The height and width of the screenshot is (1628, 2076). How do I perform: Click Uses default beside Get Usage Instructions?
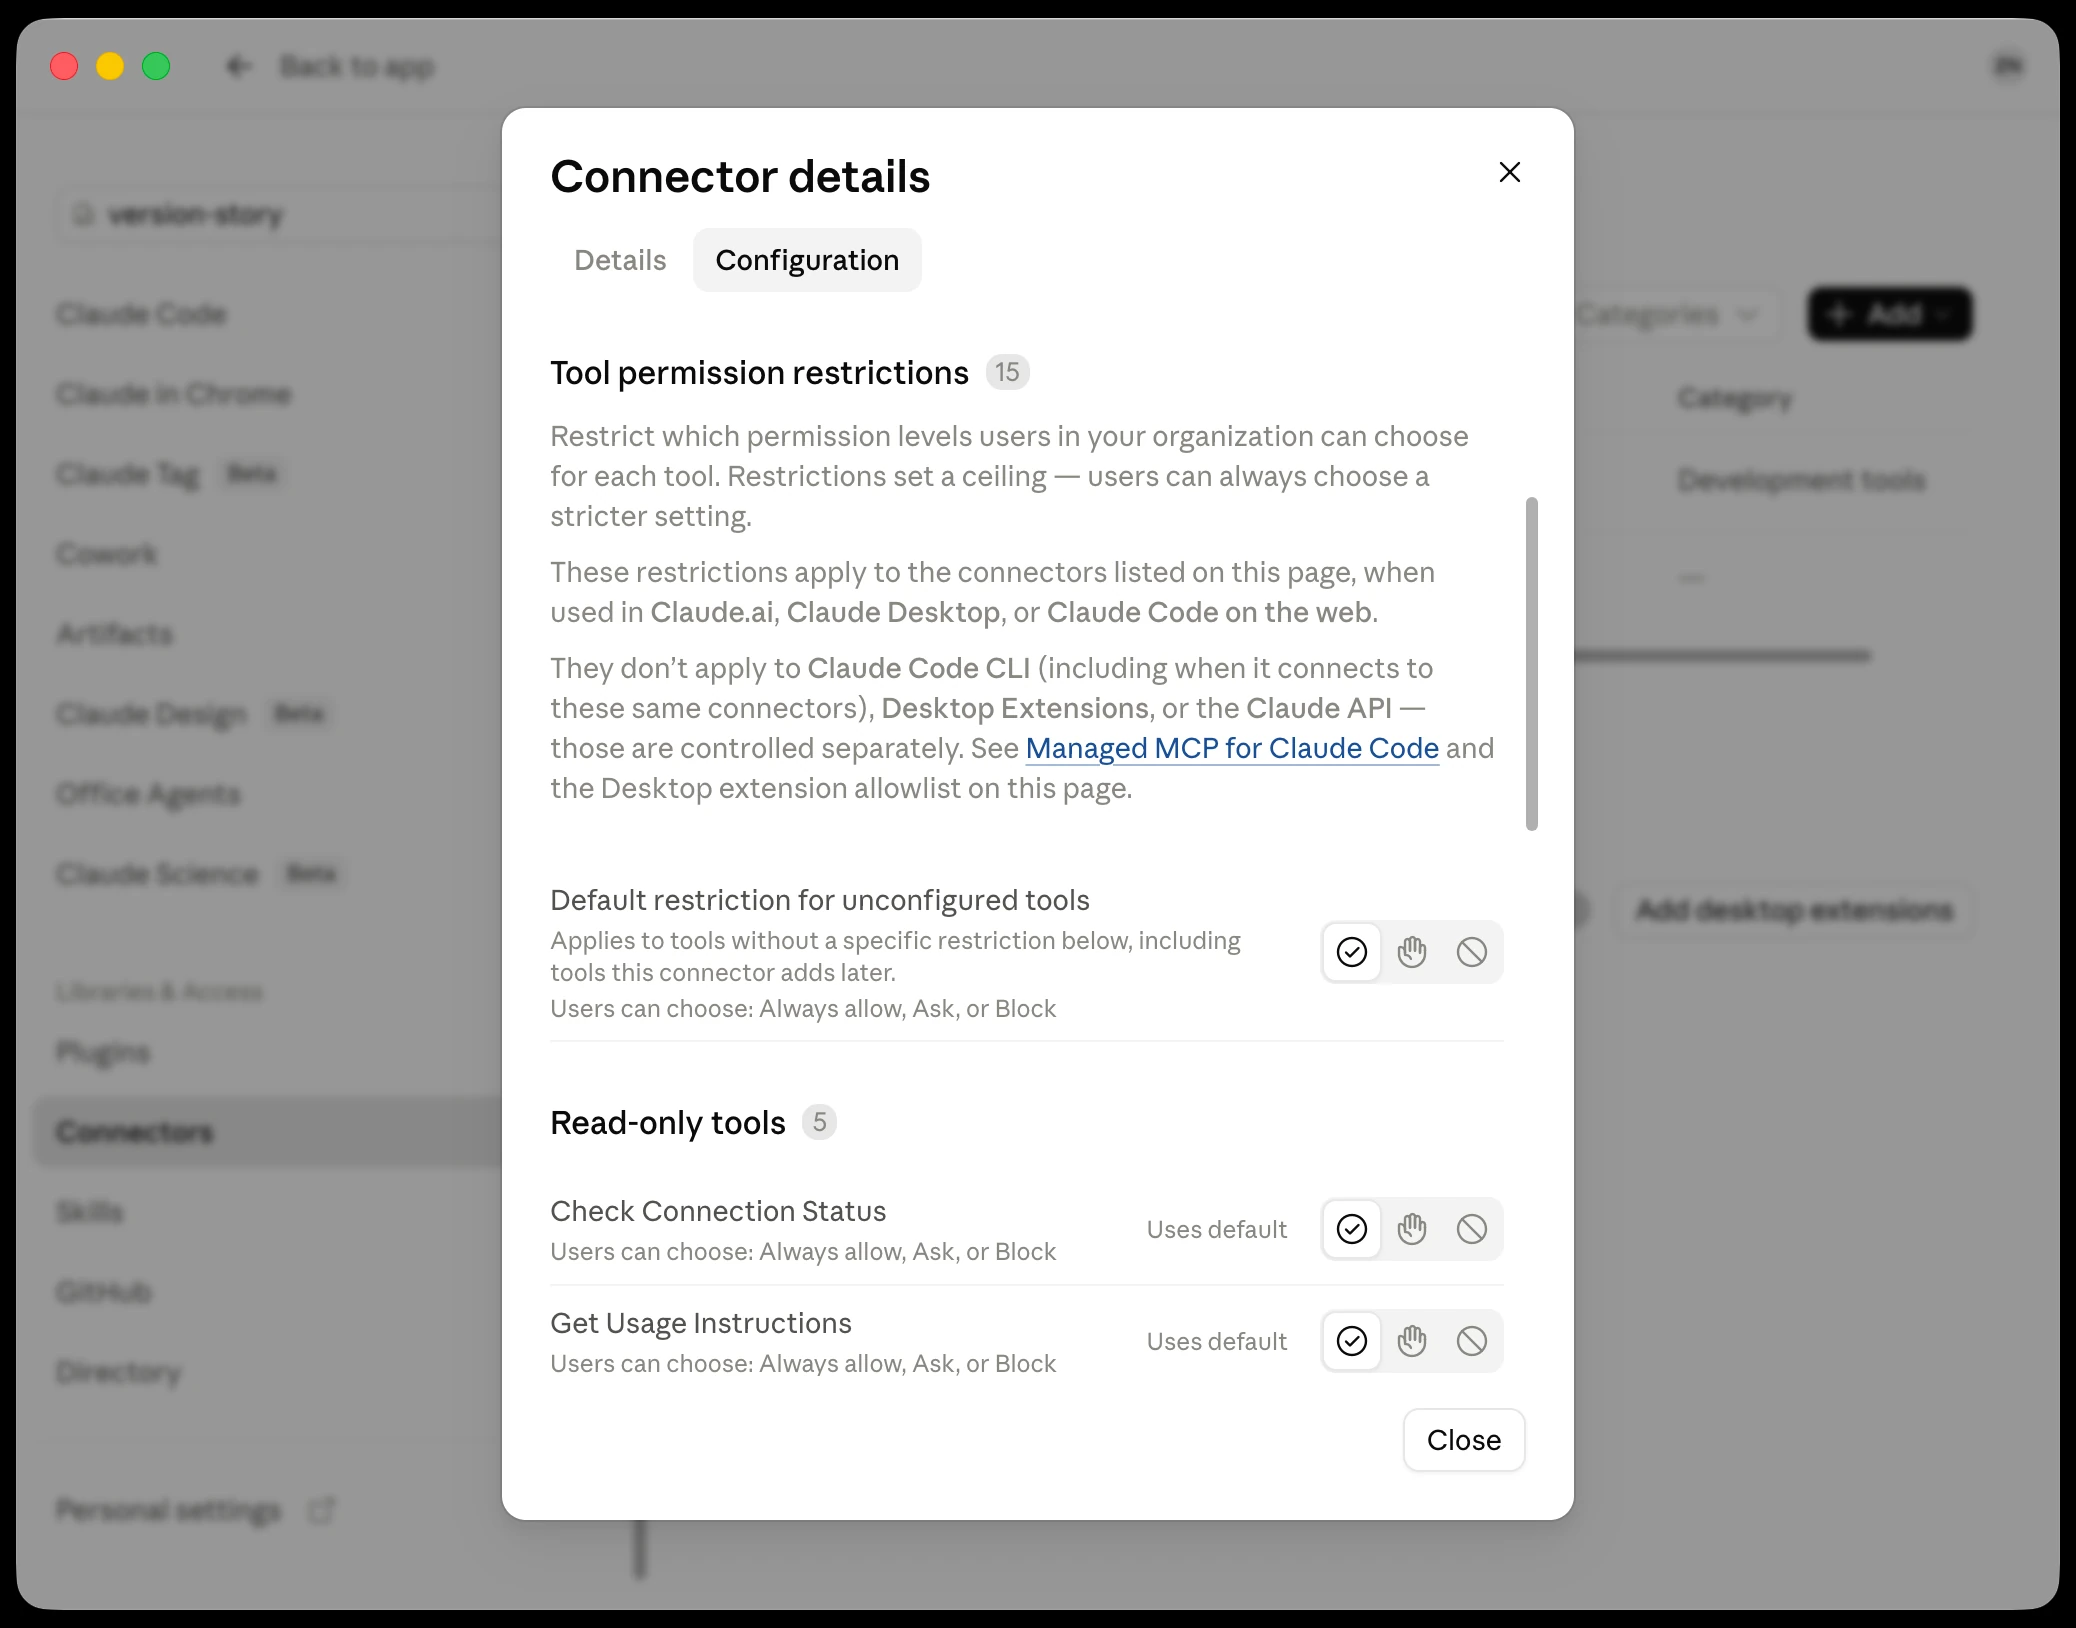(x=1216, y=1341)
